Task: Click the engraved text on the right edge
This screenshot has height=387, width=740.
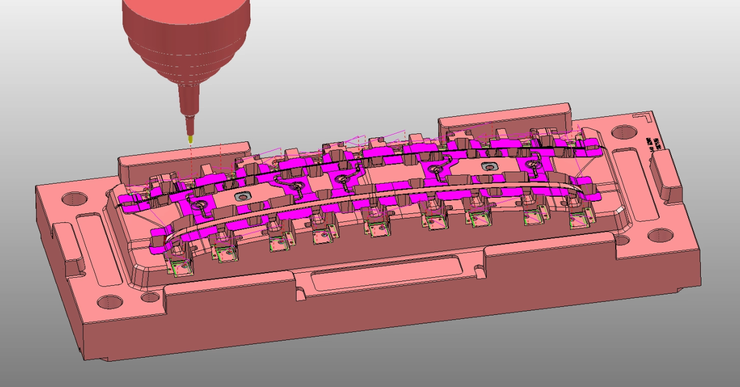Action: (x=655, y=144)
